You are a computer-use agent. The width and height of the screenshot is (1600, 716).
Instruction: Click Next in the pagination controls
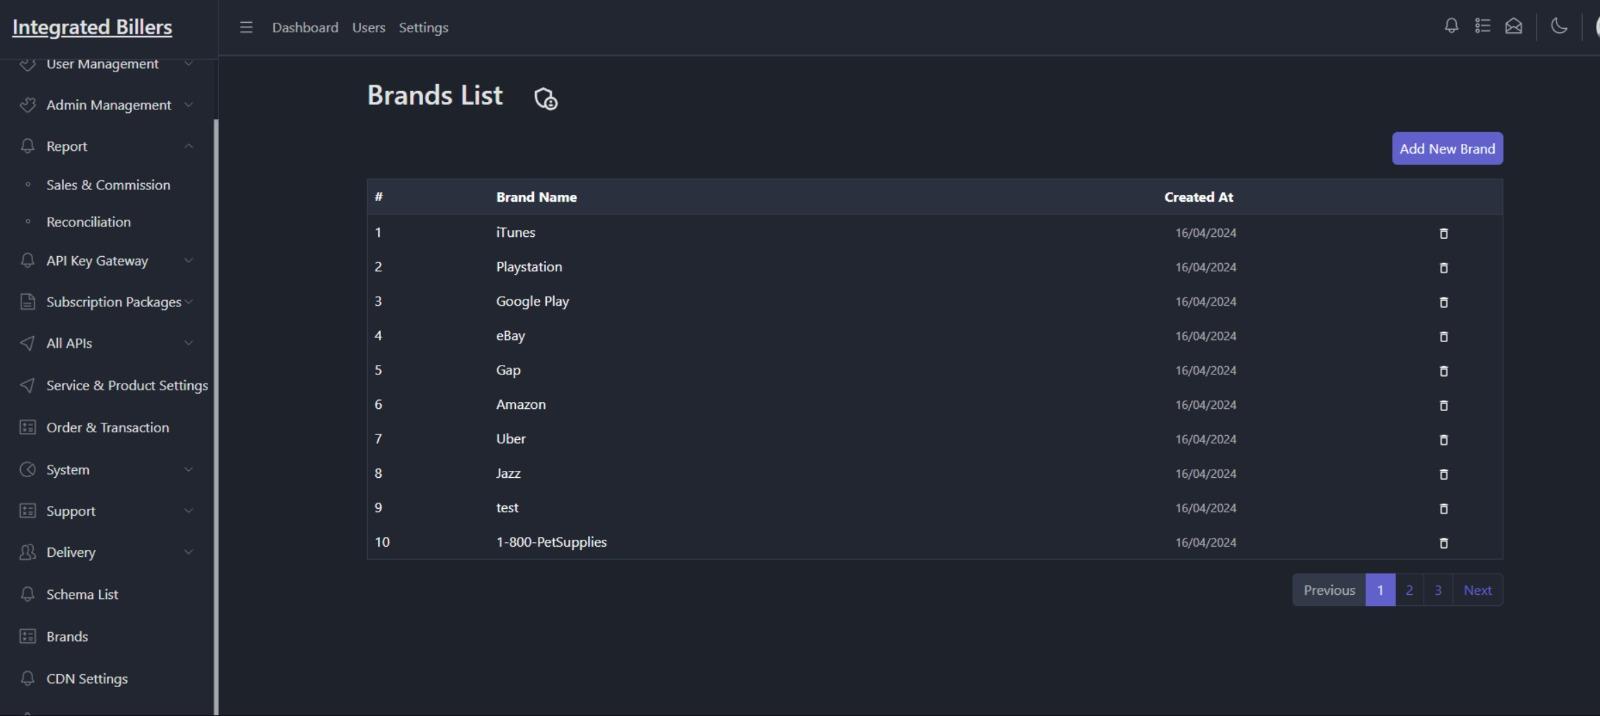tap(1477, 590)
